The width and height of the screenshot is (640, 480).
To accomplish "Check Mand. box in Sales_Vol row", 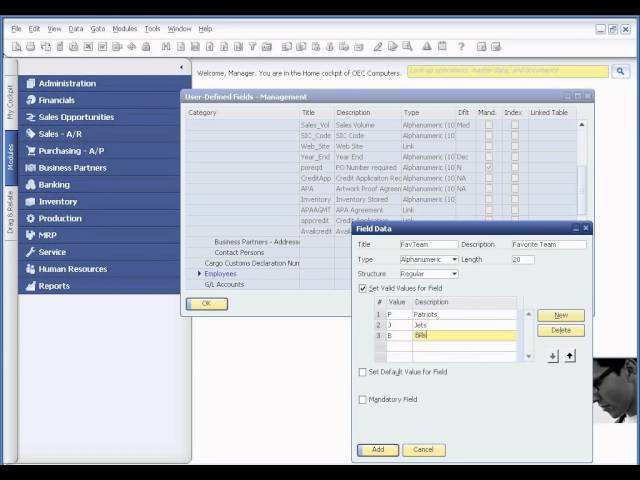I will click(489, 125).
